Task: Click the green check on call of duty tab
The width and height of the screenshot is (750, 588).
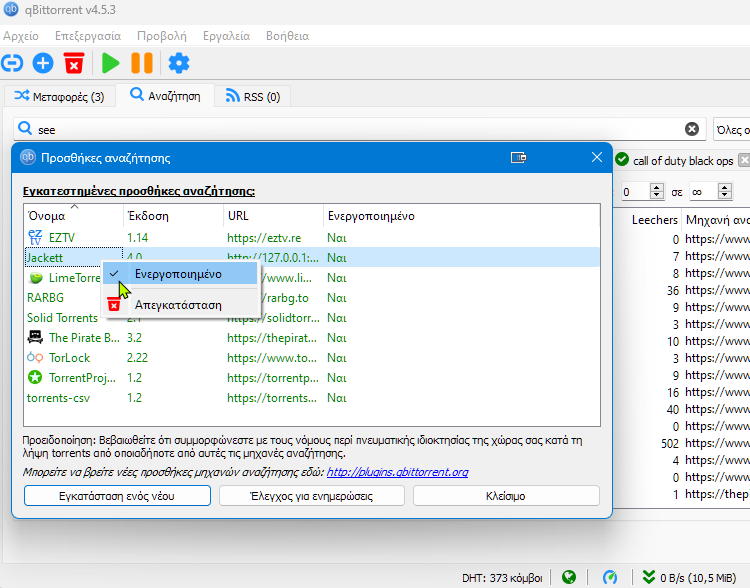Action: coord(622,159)
